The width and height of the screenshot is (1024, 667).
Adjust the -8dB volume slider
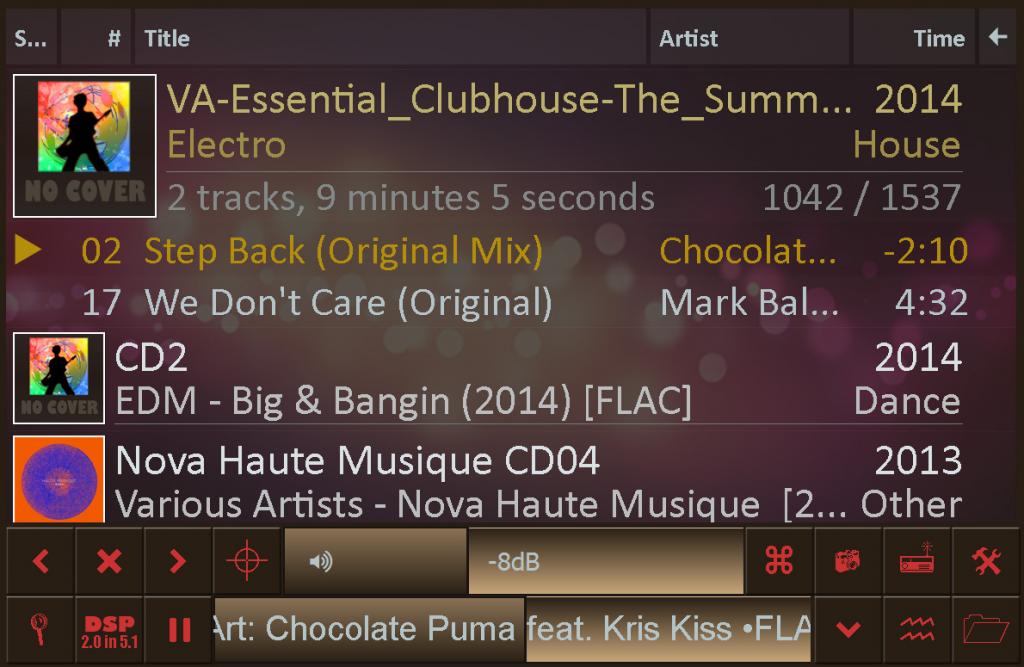[514, 561]
